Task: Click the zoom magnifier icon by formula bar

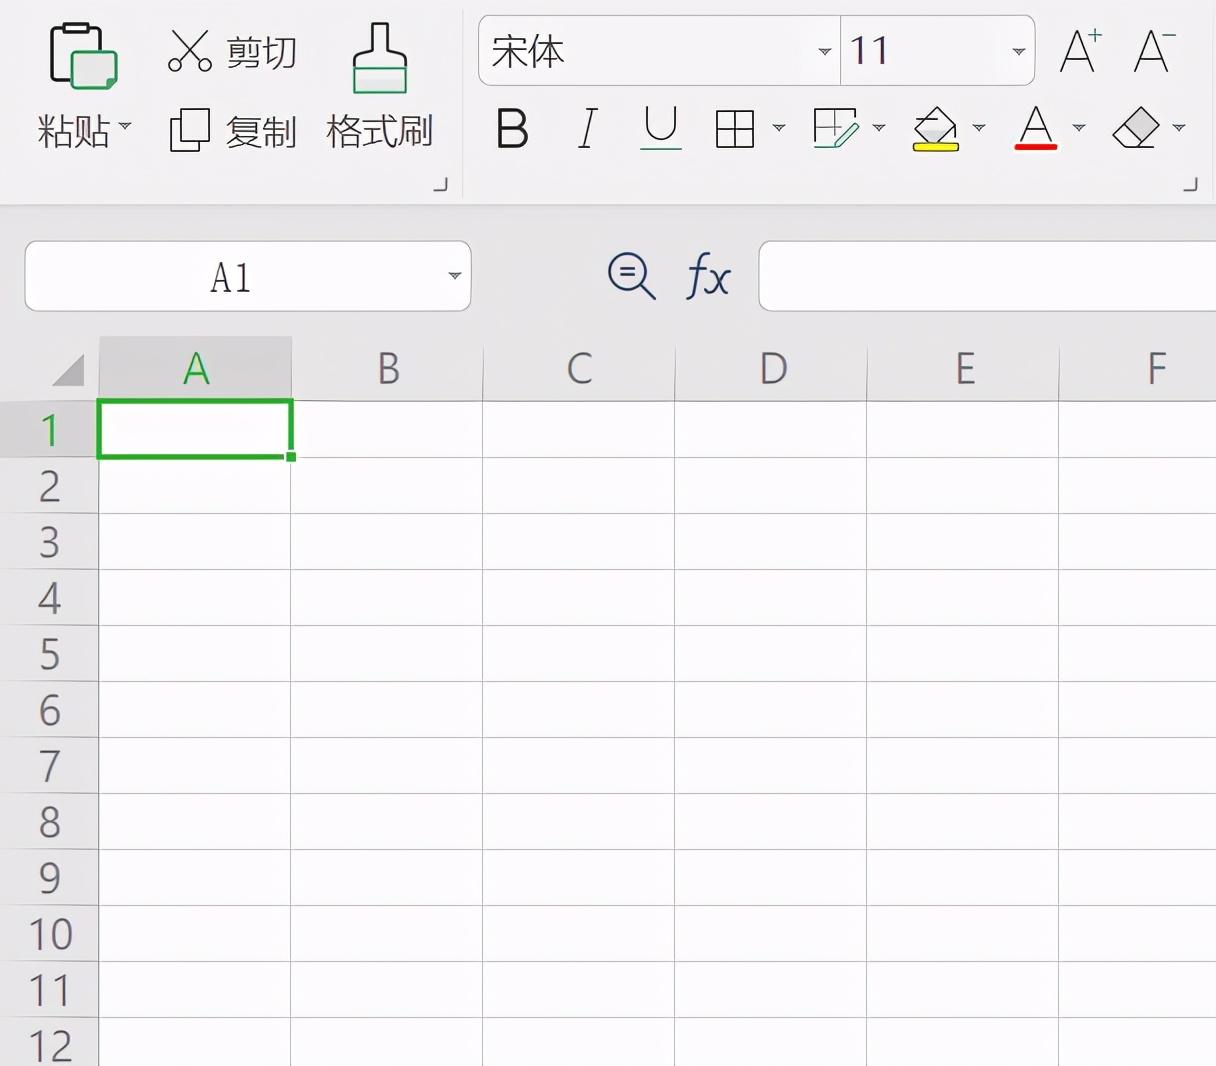Action: (632, 276)
